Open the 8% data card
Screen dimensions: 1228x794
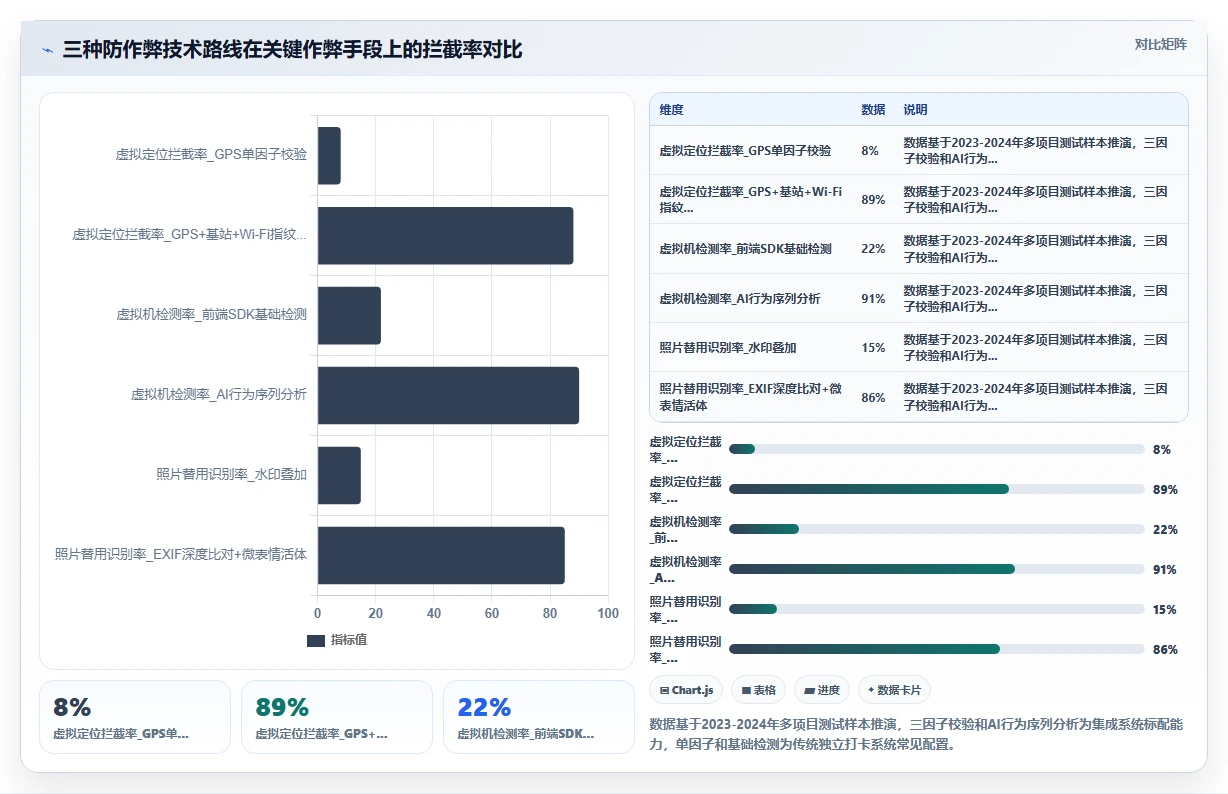coord(135,717)
